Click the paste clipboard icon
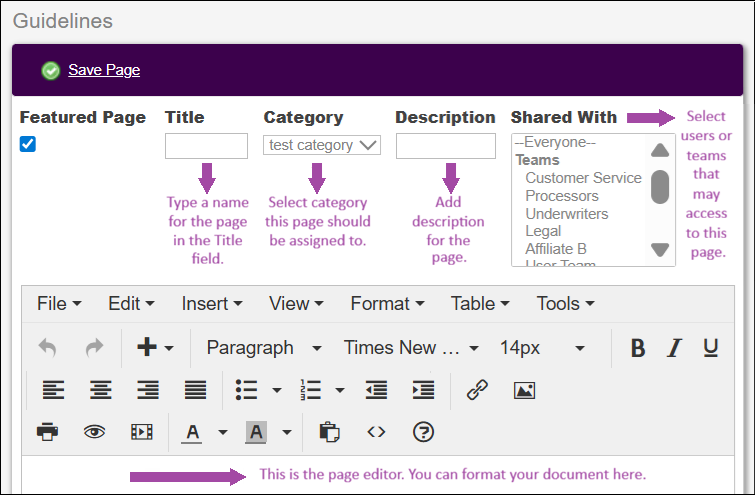 [x=329, y=432]
